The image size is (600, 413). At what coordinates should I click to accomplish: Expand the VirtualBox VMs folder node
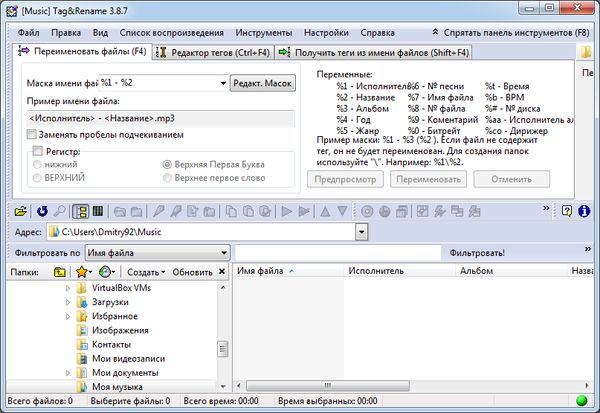pyautogui.click(x=68, y=288)
